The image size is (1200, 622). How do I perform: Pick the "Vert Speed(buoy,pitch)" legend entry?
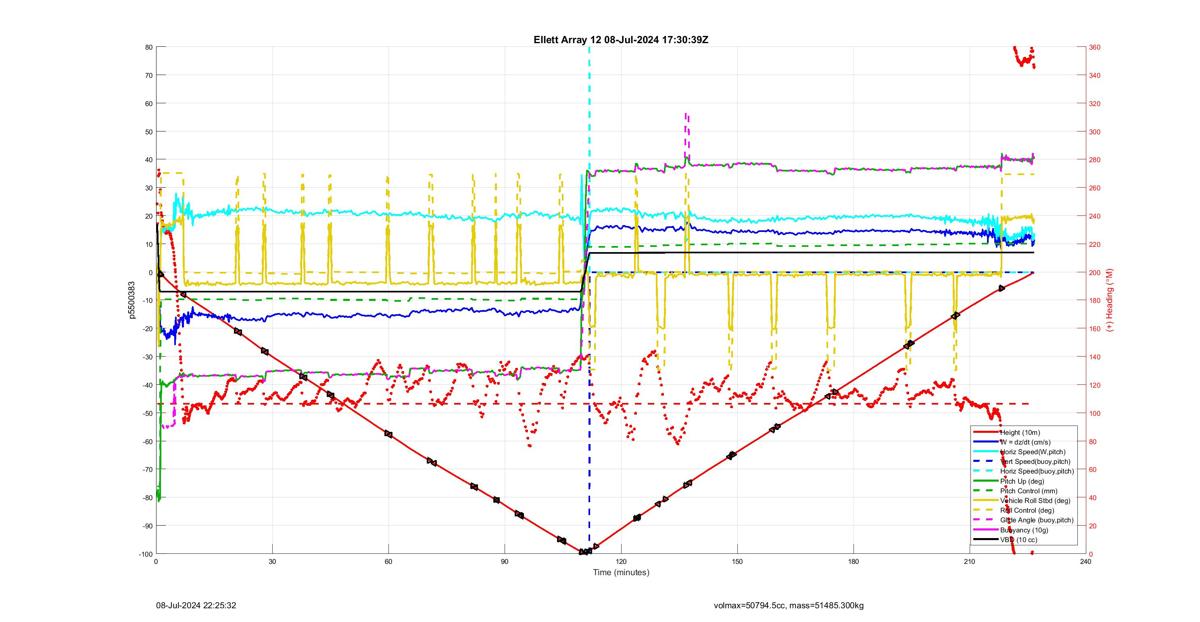(x=1037, y=461)
